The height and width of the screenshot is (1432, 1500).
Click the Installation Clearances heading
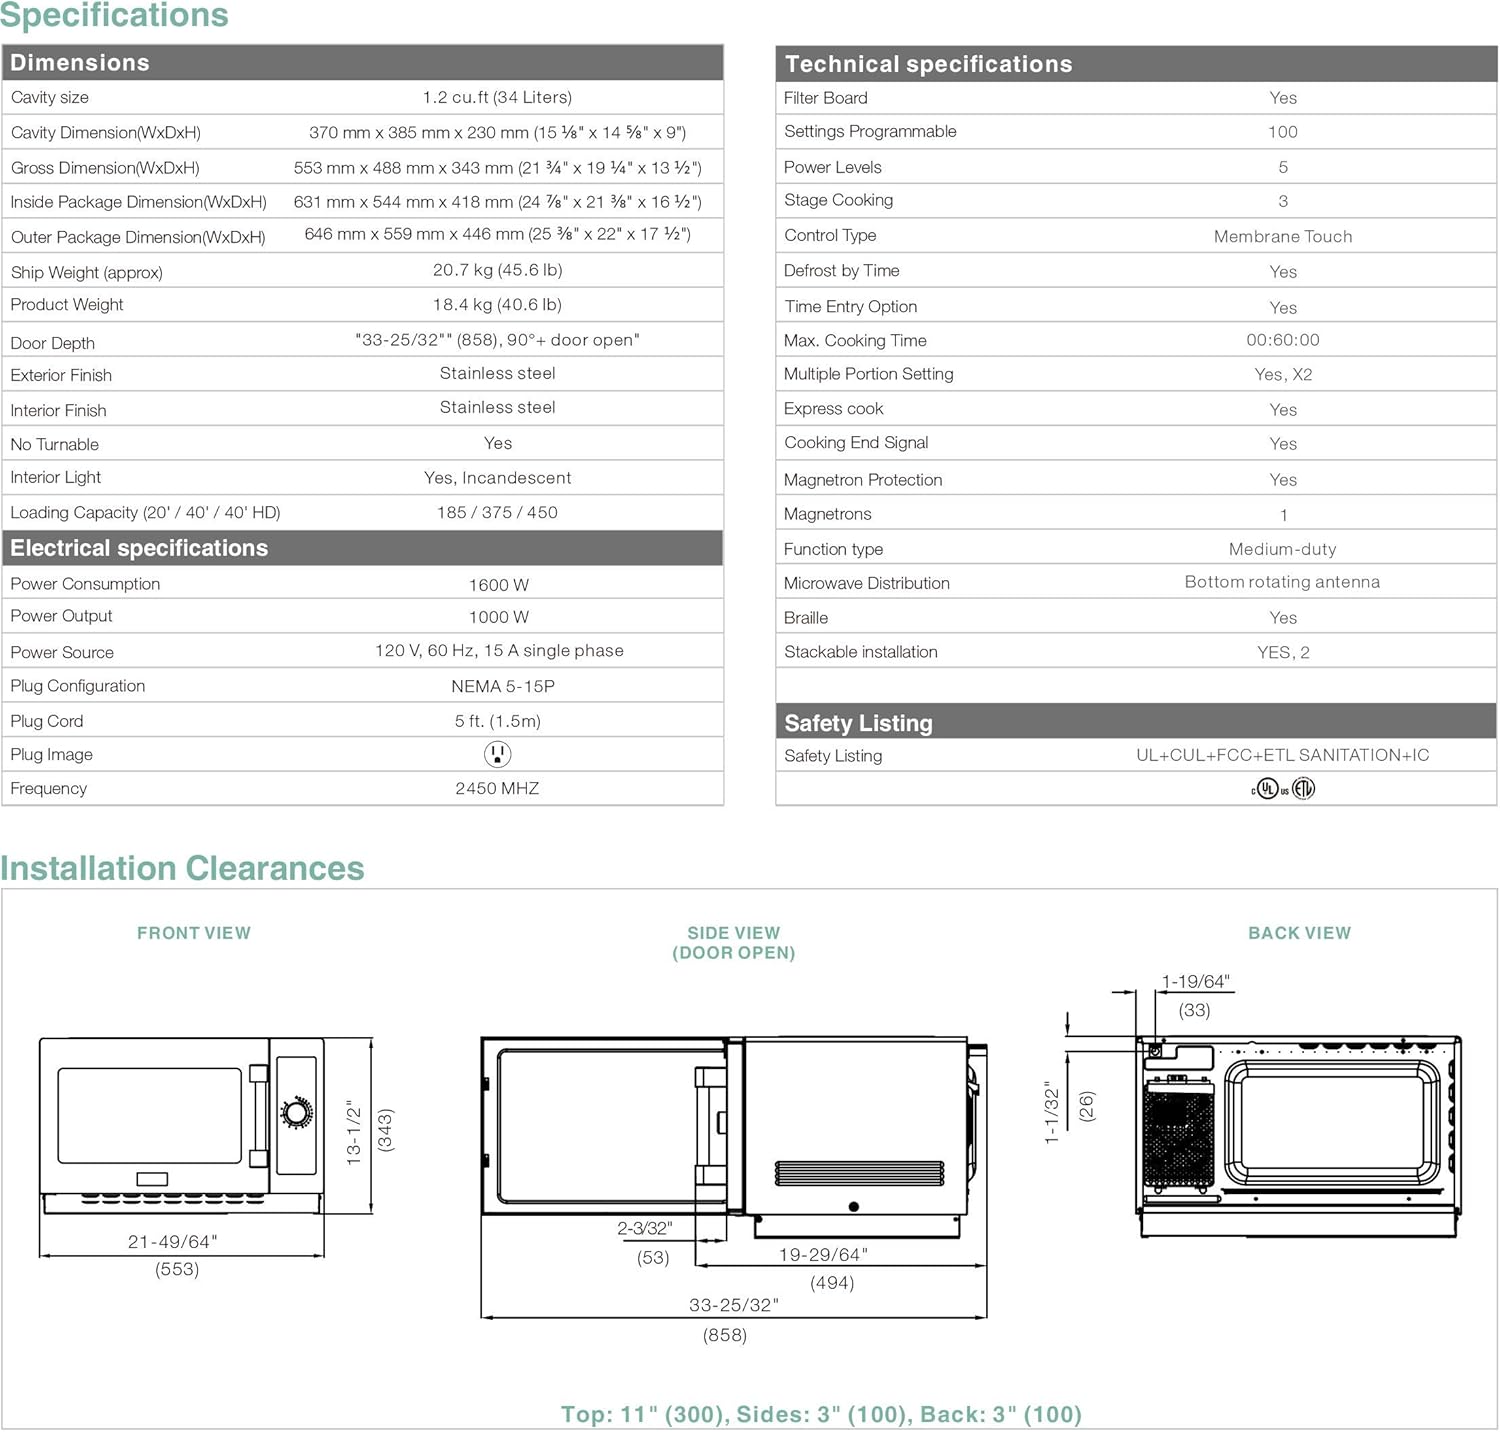[x=183, y=868]
